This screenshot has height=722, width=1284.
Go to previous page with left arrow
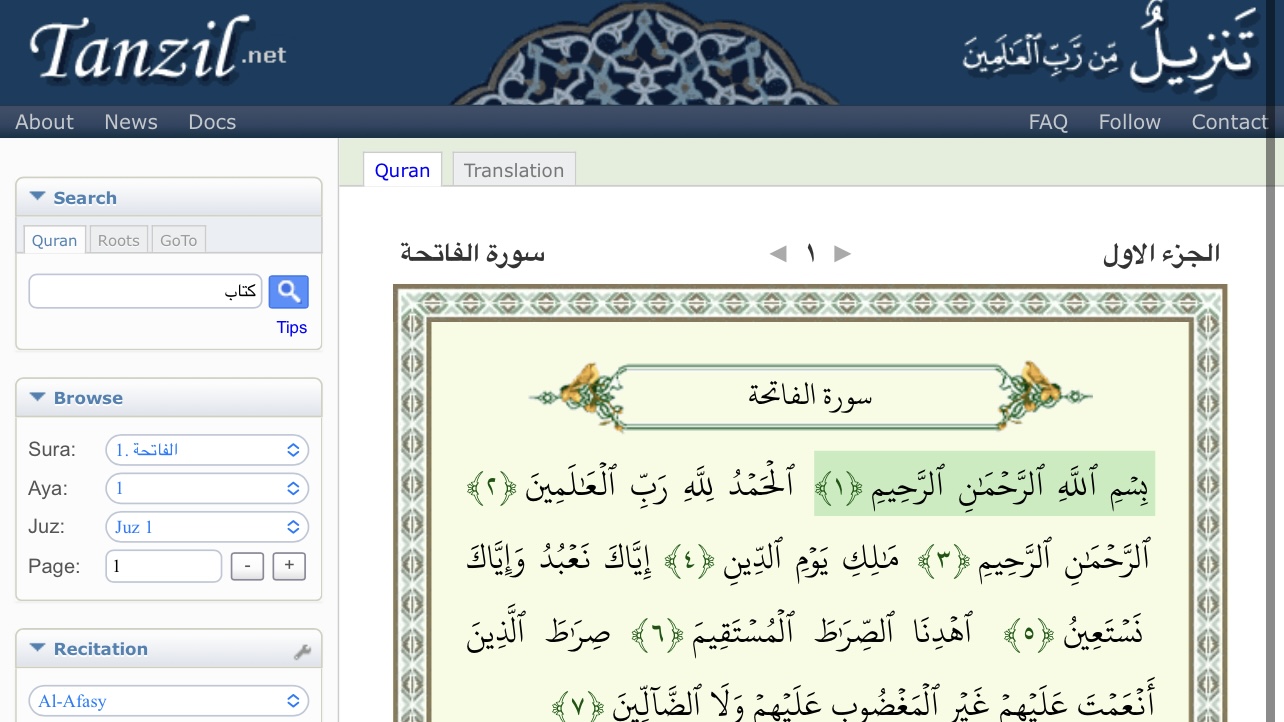(777, 253)
